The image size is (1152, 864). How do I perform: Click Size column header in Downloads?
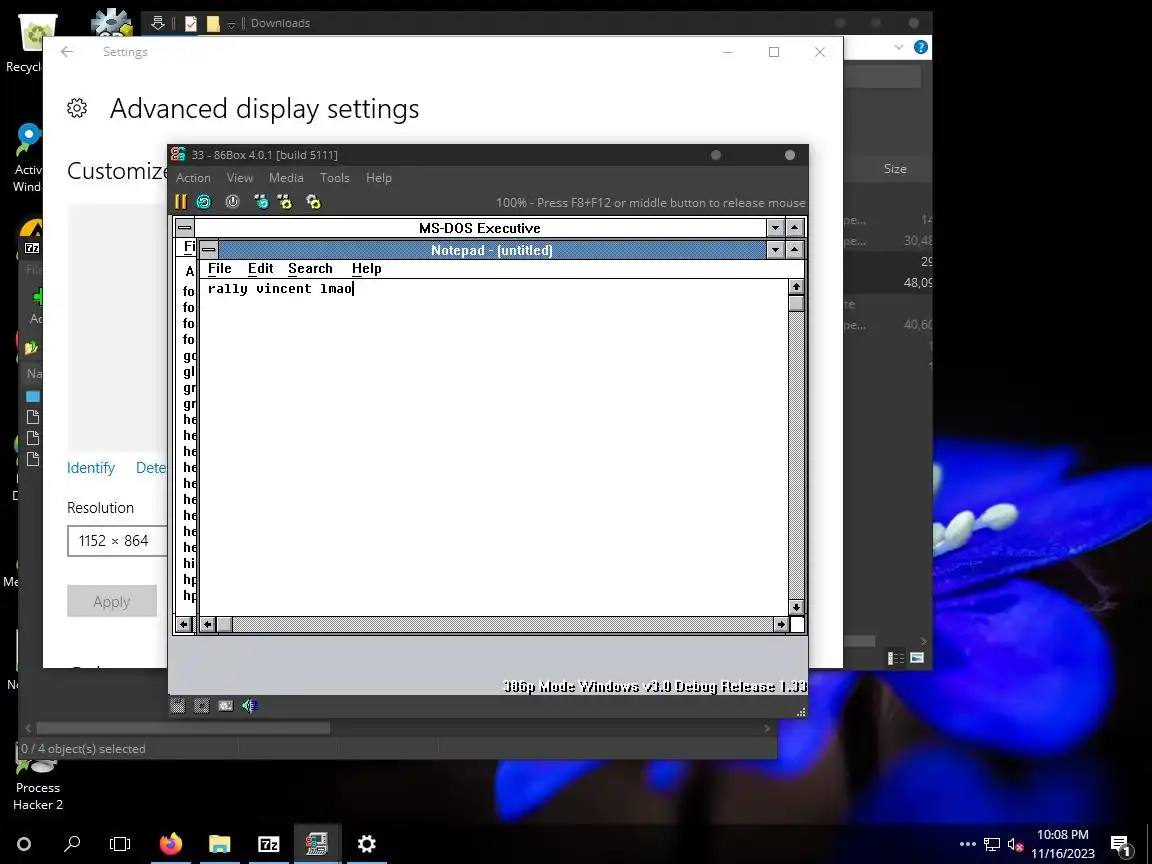pyautogui.click(x=895, y=169)
